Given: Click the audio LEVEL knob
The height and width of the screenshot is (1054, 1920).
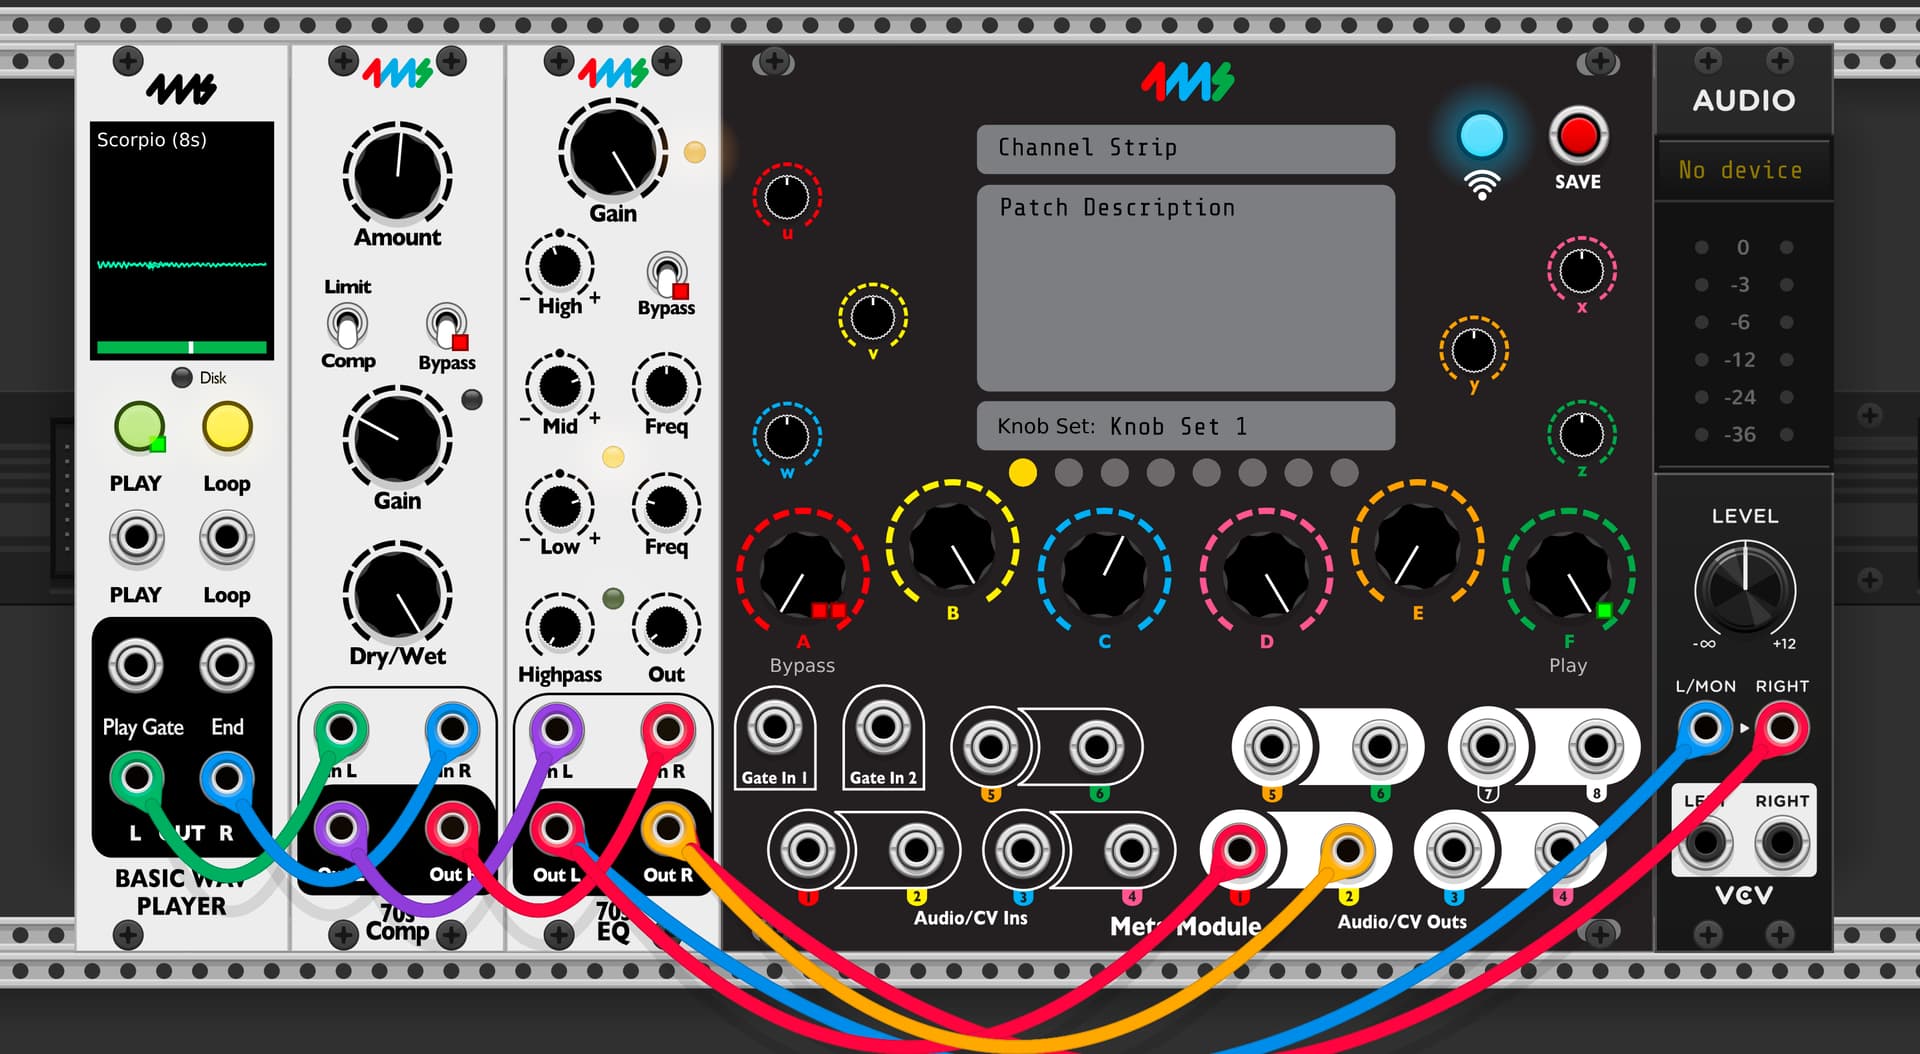Looking at the screenshot, I should pos(1745,589).
